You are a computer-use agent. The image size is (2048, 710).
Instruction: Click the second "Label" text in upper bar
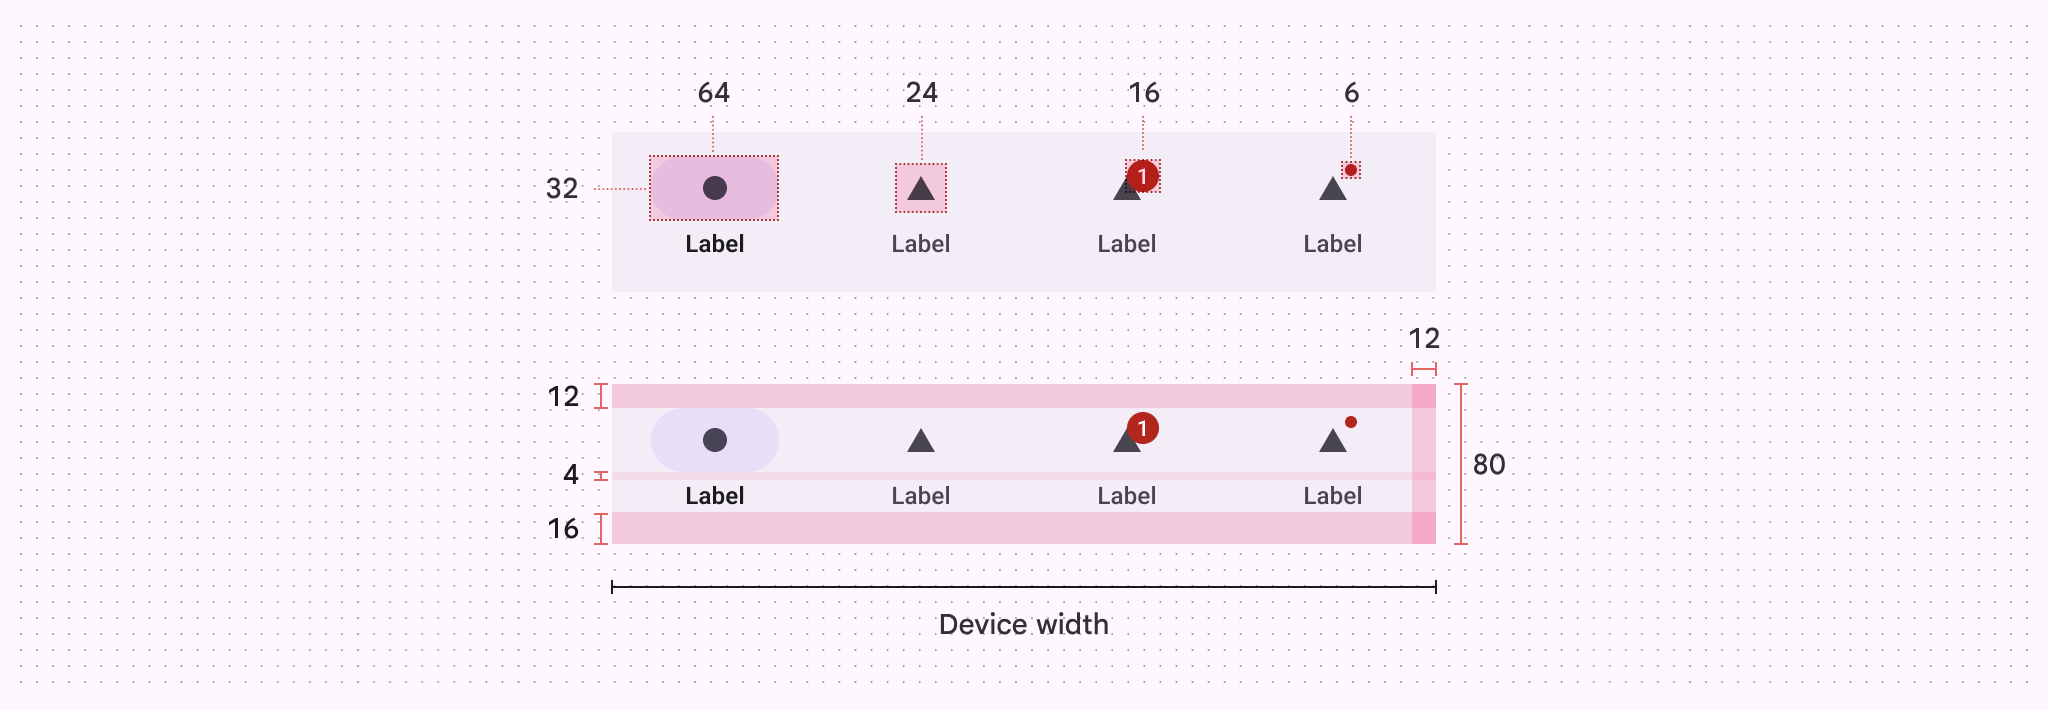(920, 244)
